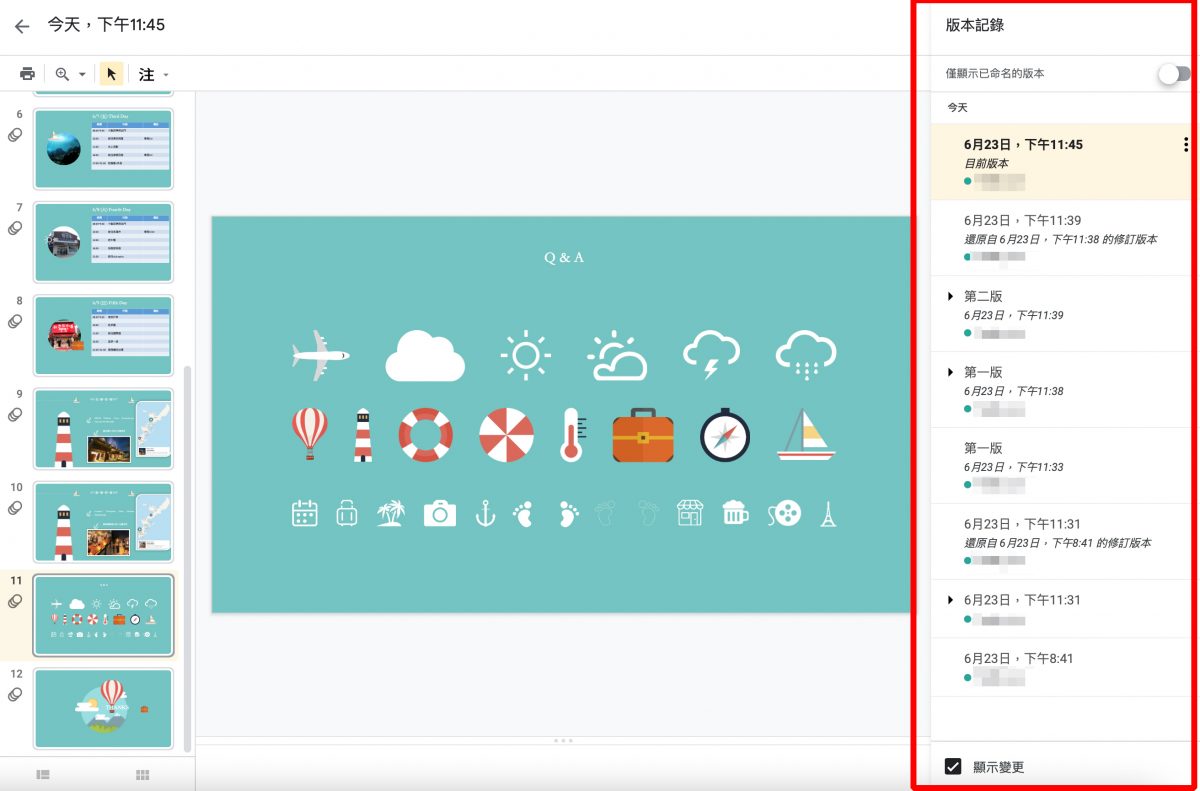Switch to grid view icon
The height and width of the screenshot is (791, 1200).
tap(143, 774)
